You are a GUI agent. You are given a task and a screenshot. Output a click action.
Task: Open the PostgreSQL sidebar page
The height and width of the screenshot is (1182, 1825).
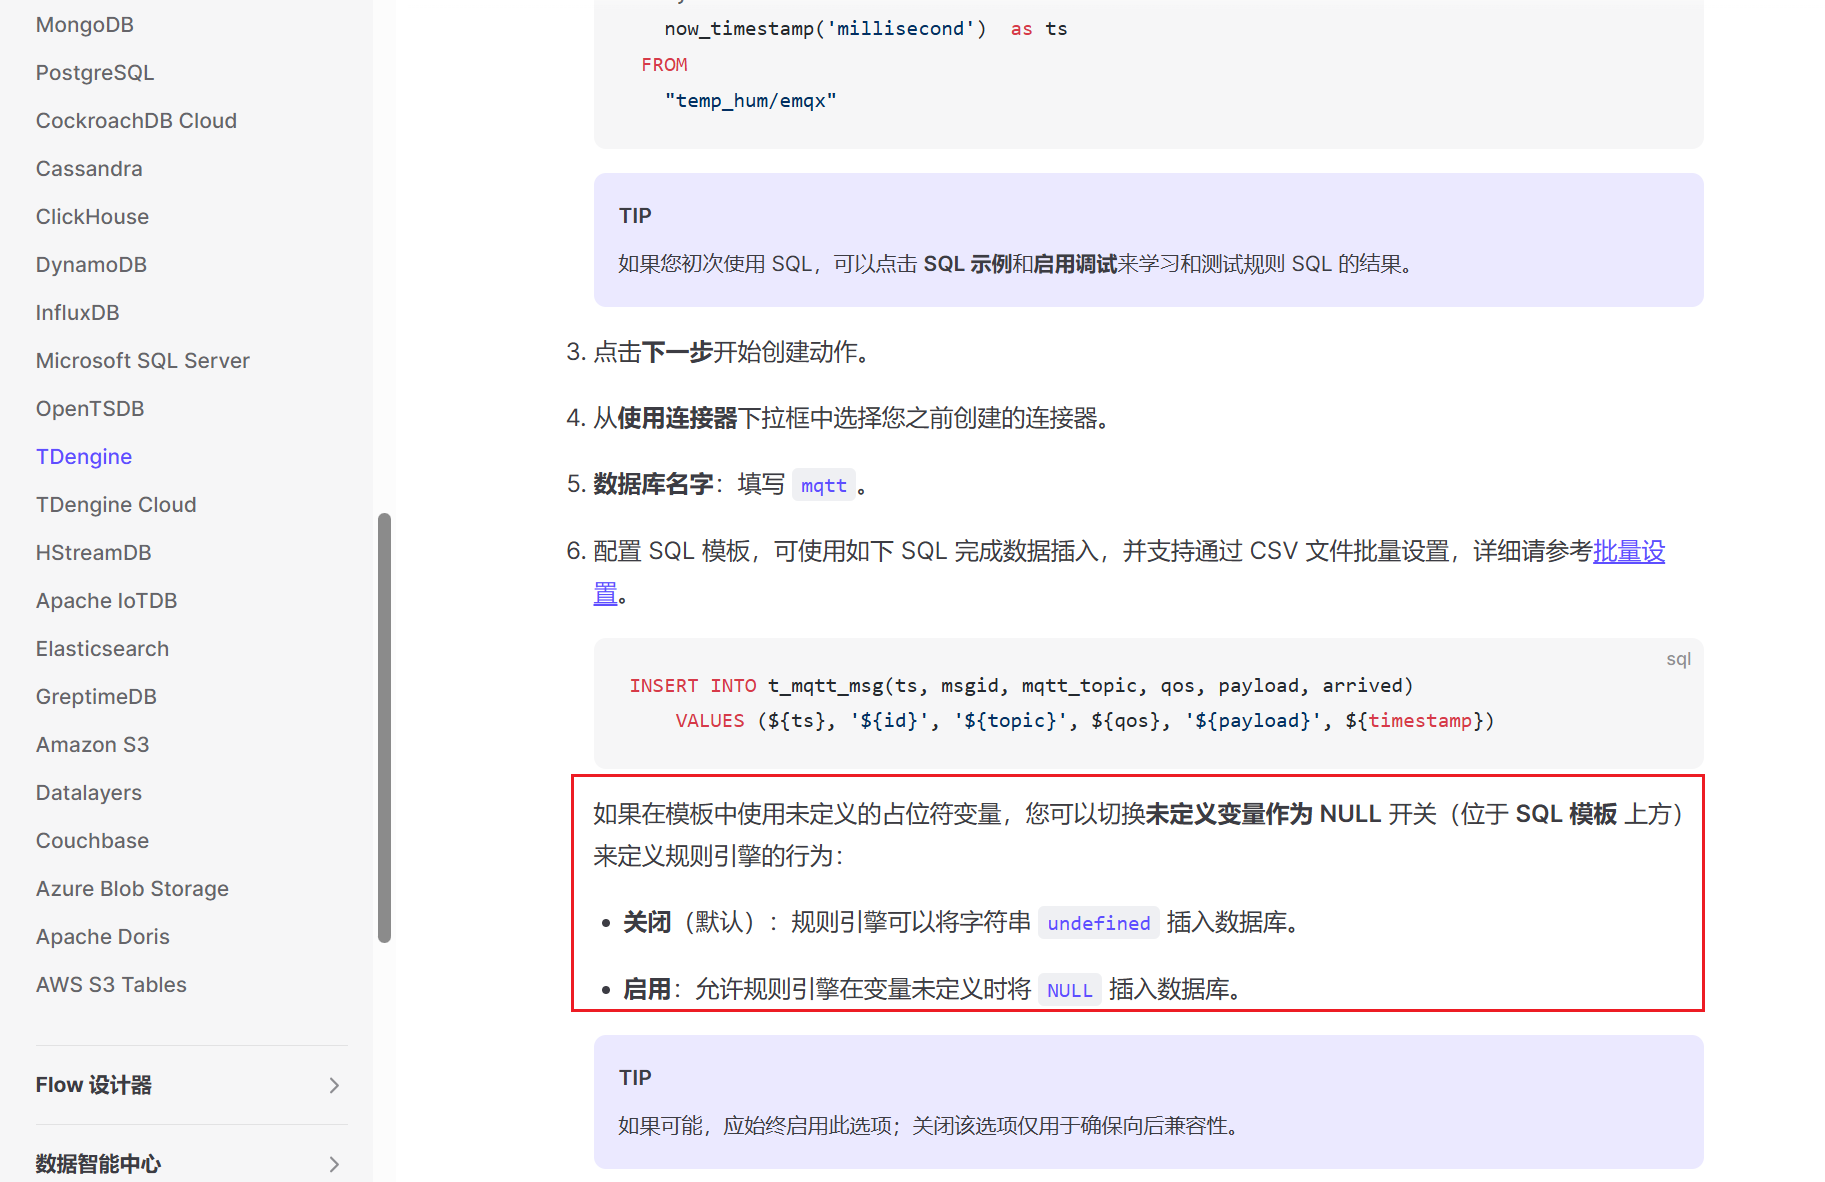click(95, 73)
